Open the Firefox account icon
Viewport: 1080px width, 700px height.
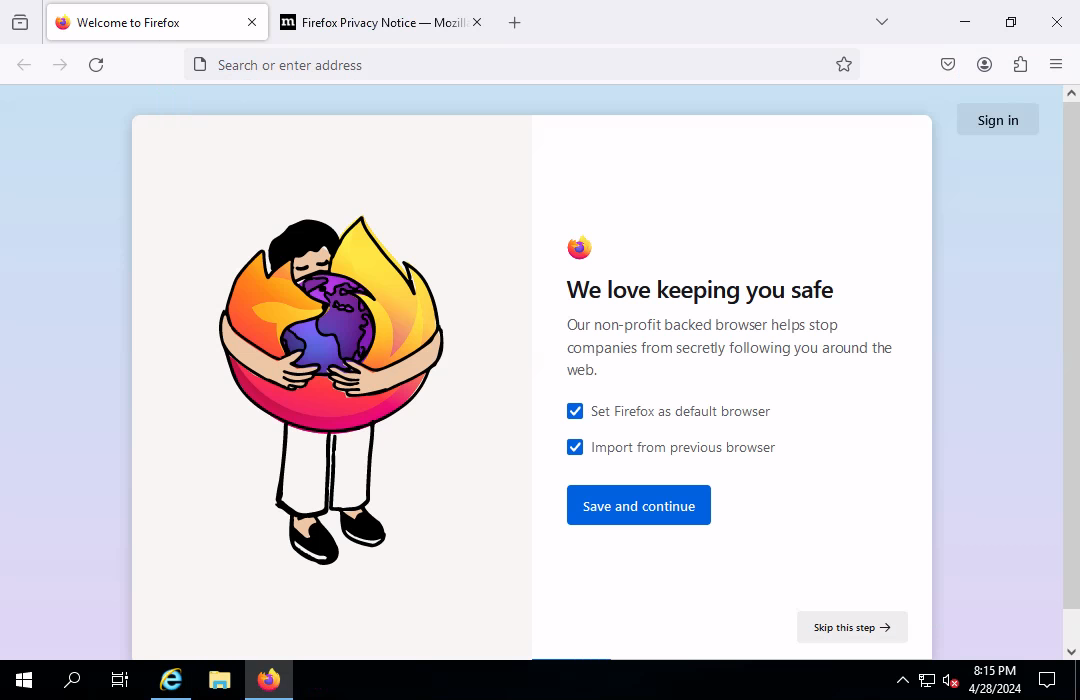(x=984, y=65)
